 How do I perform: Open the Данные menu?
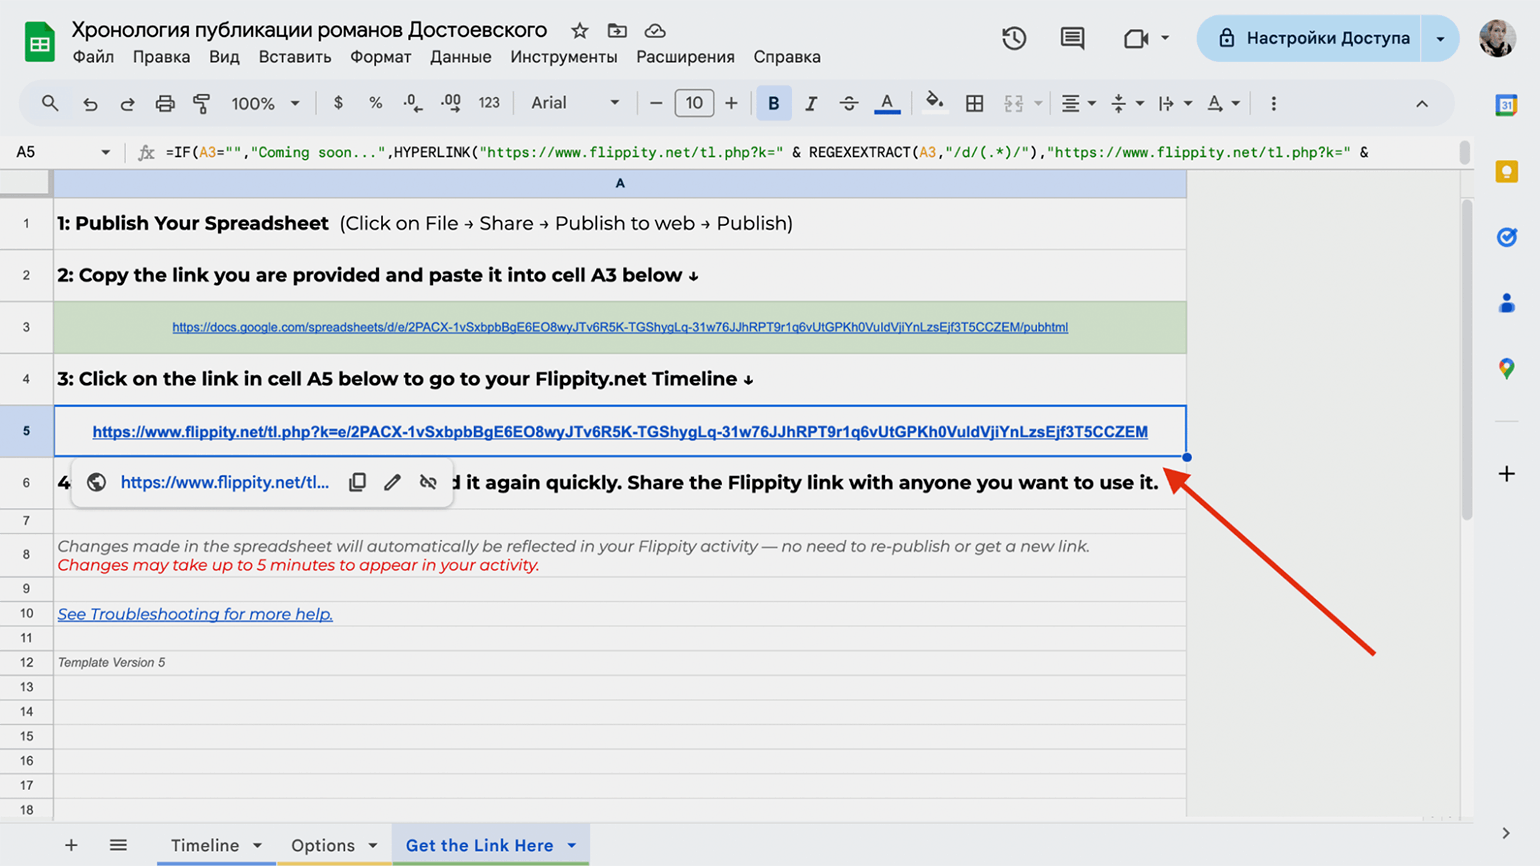461,57
